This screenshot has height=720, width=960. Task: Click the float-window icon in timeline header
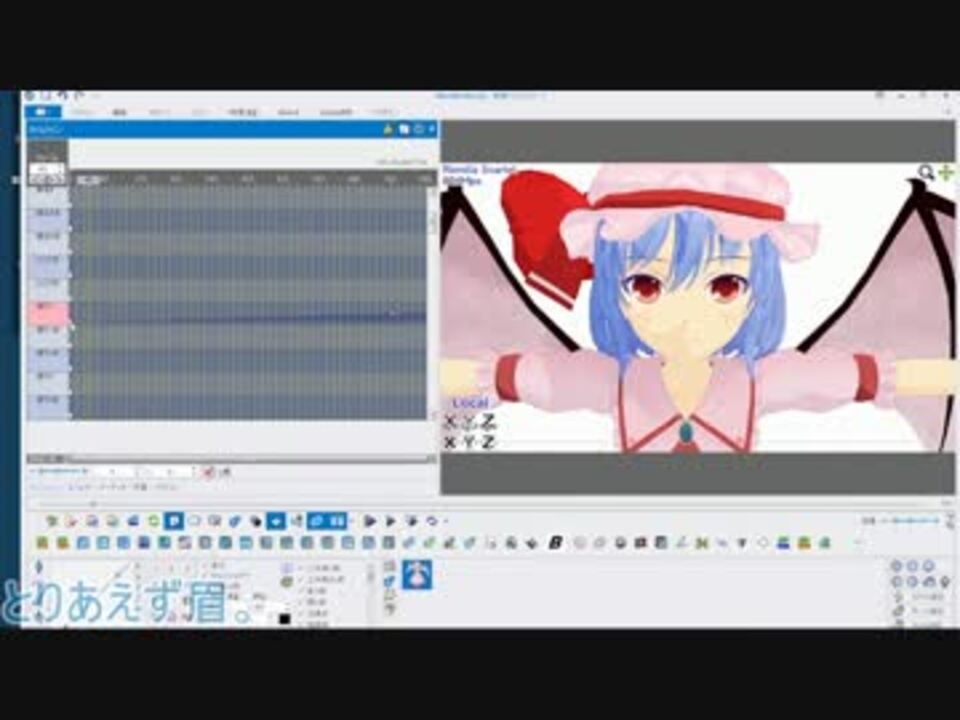404,129
